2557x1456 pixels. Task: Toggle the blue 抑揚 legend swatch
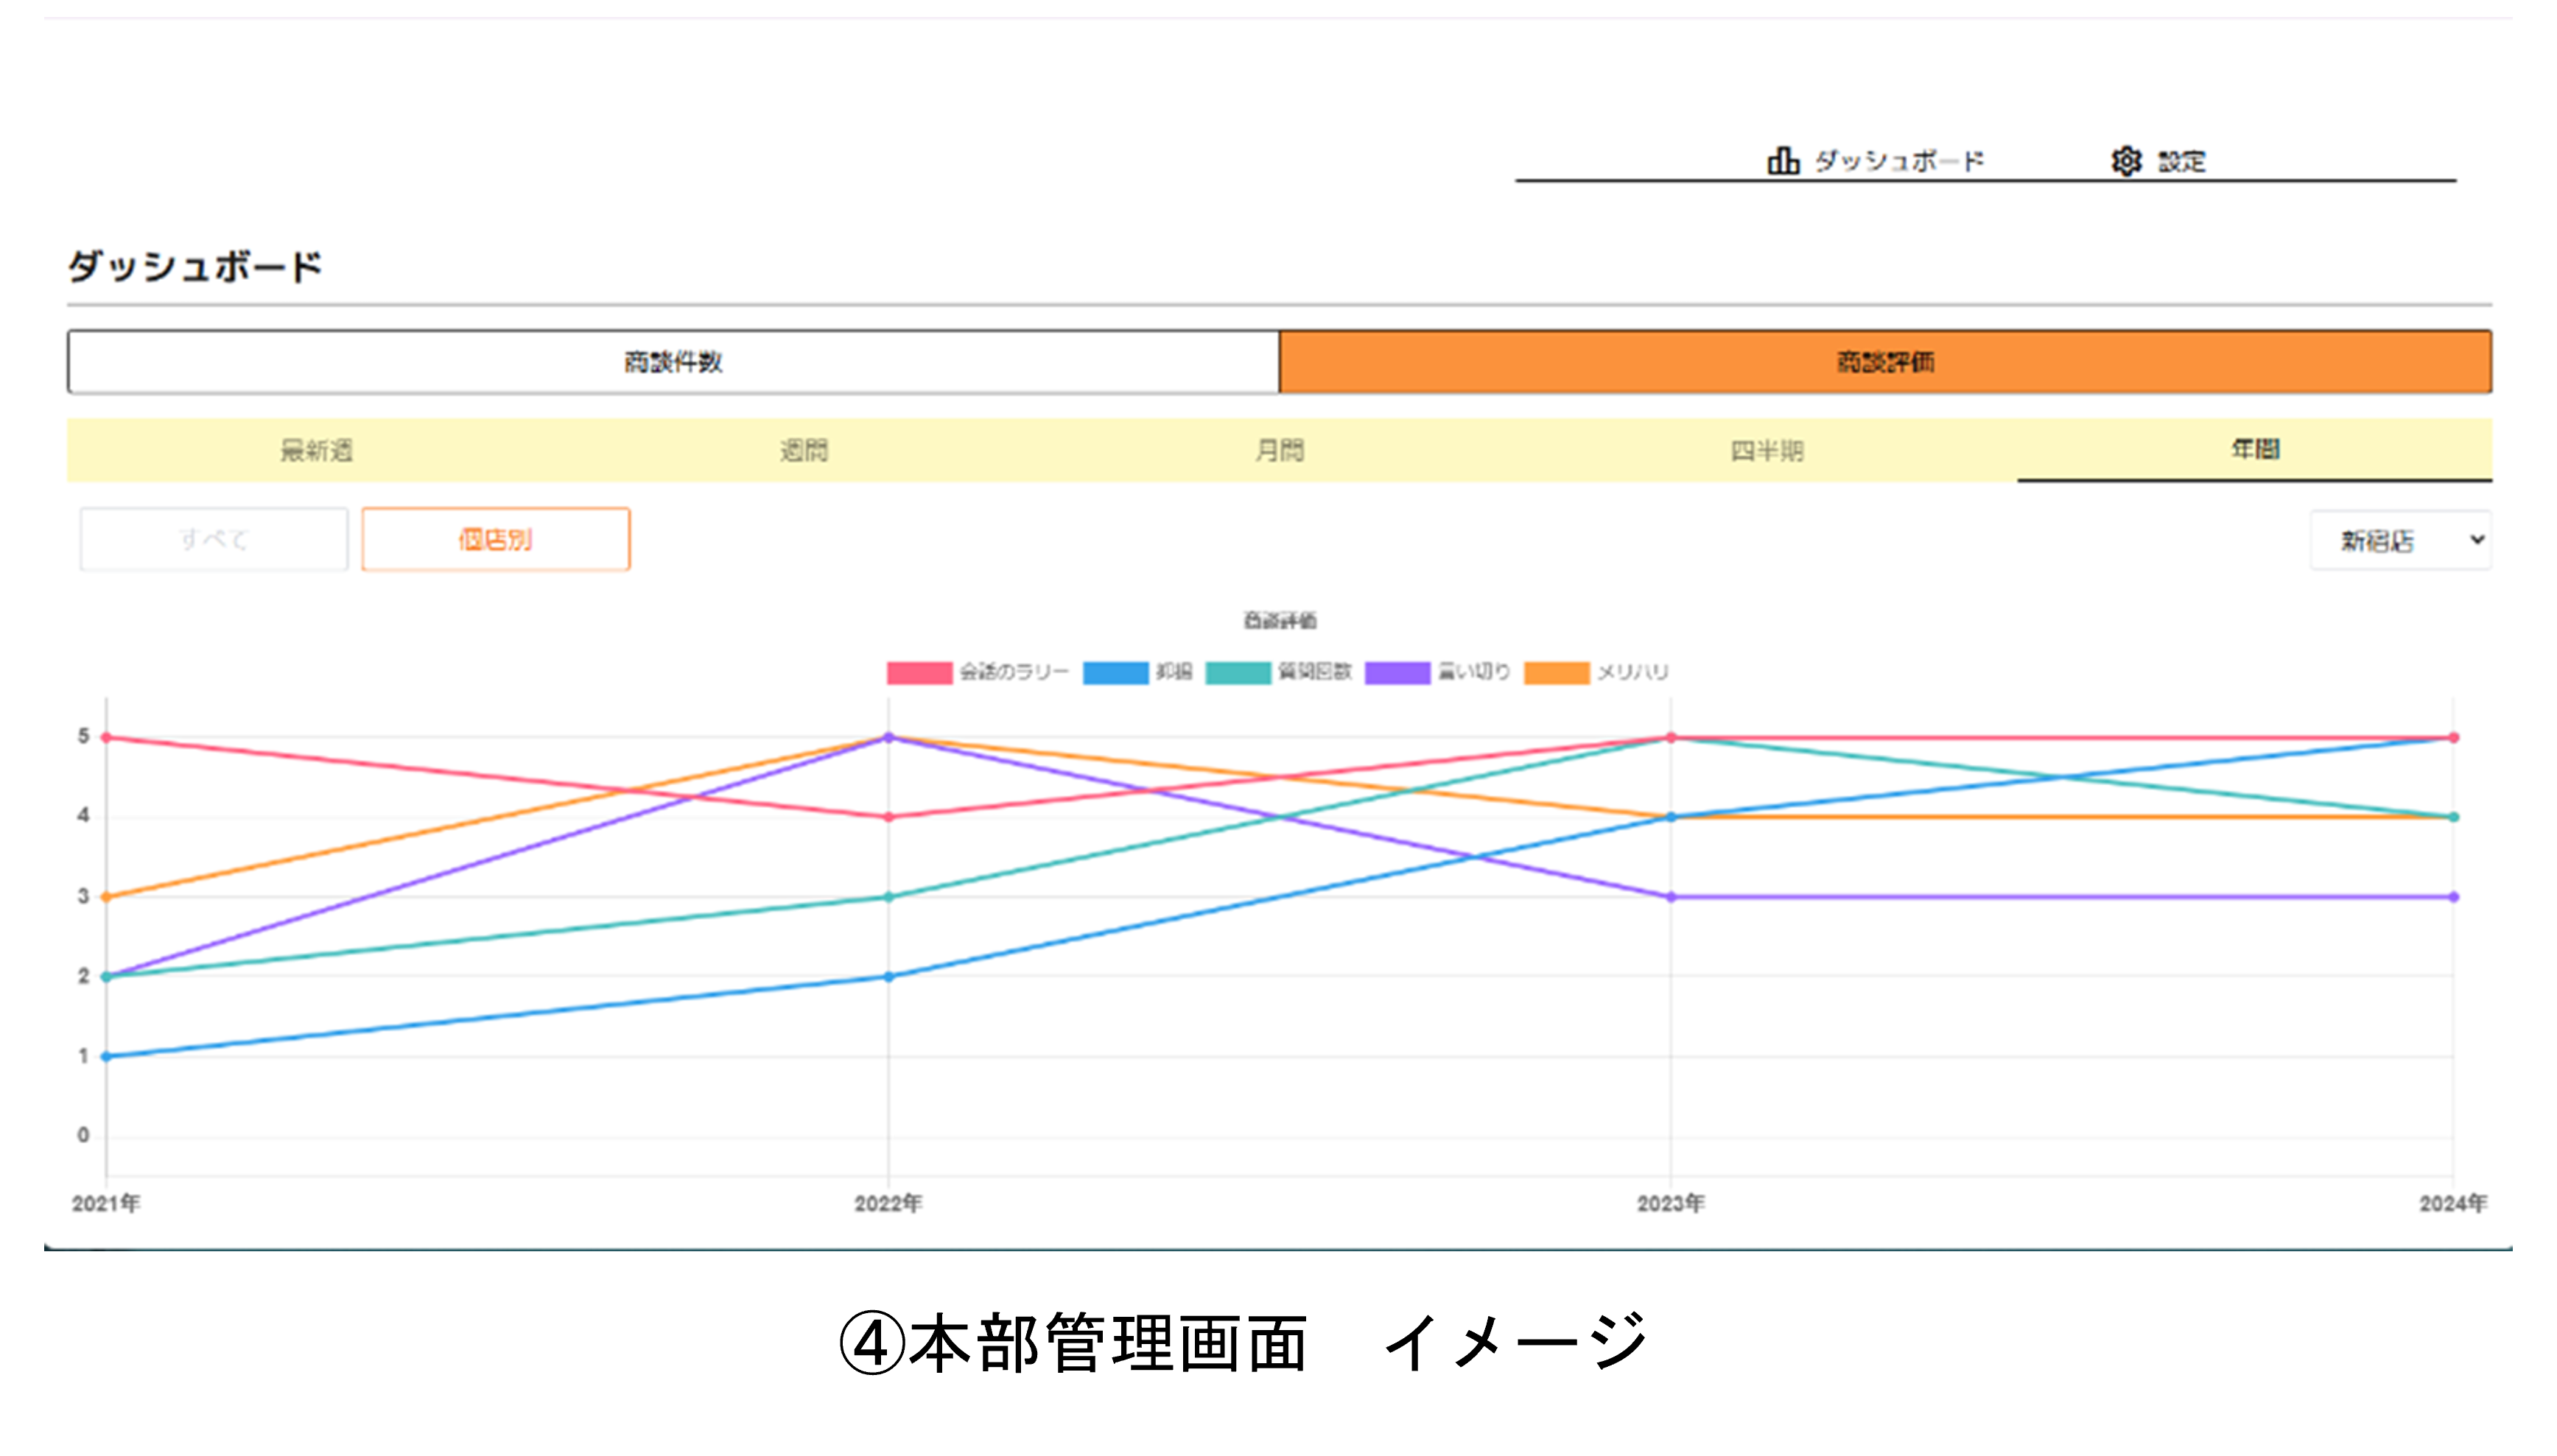[x=1115, y=672]
